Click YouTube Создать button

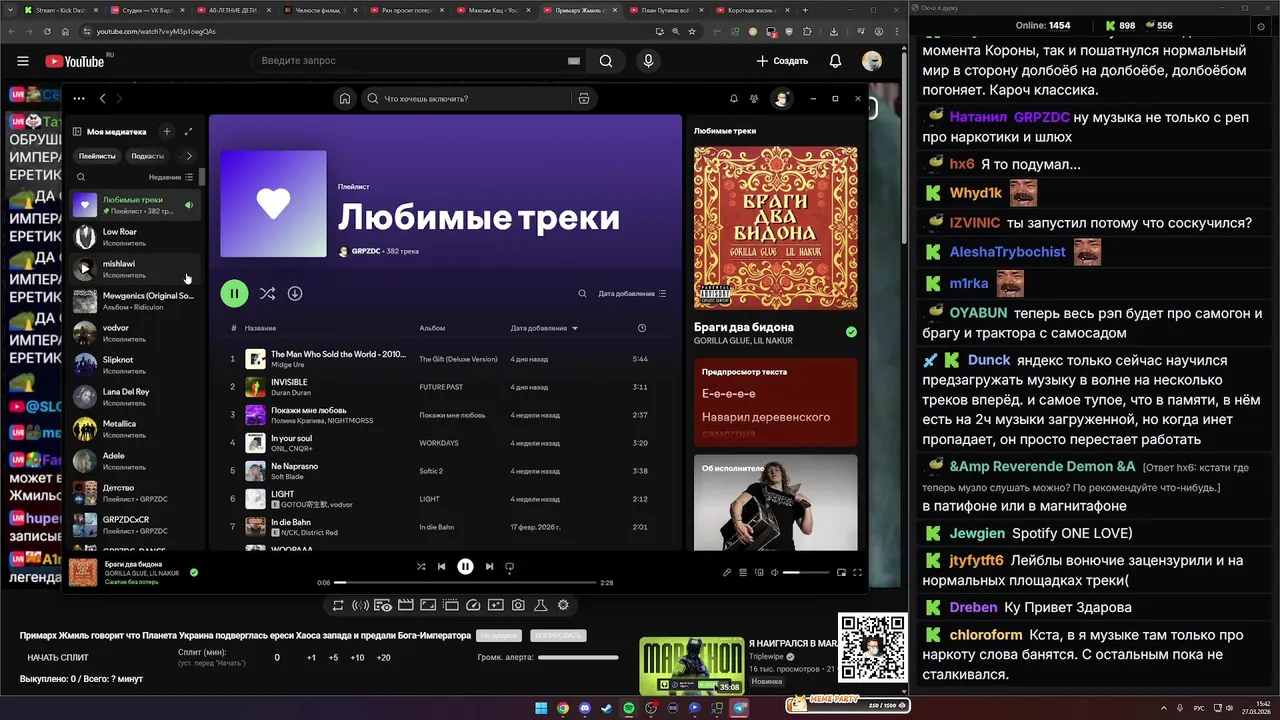coord(782,61)
